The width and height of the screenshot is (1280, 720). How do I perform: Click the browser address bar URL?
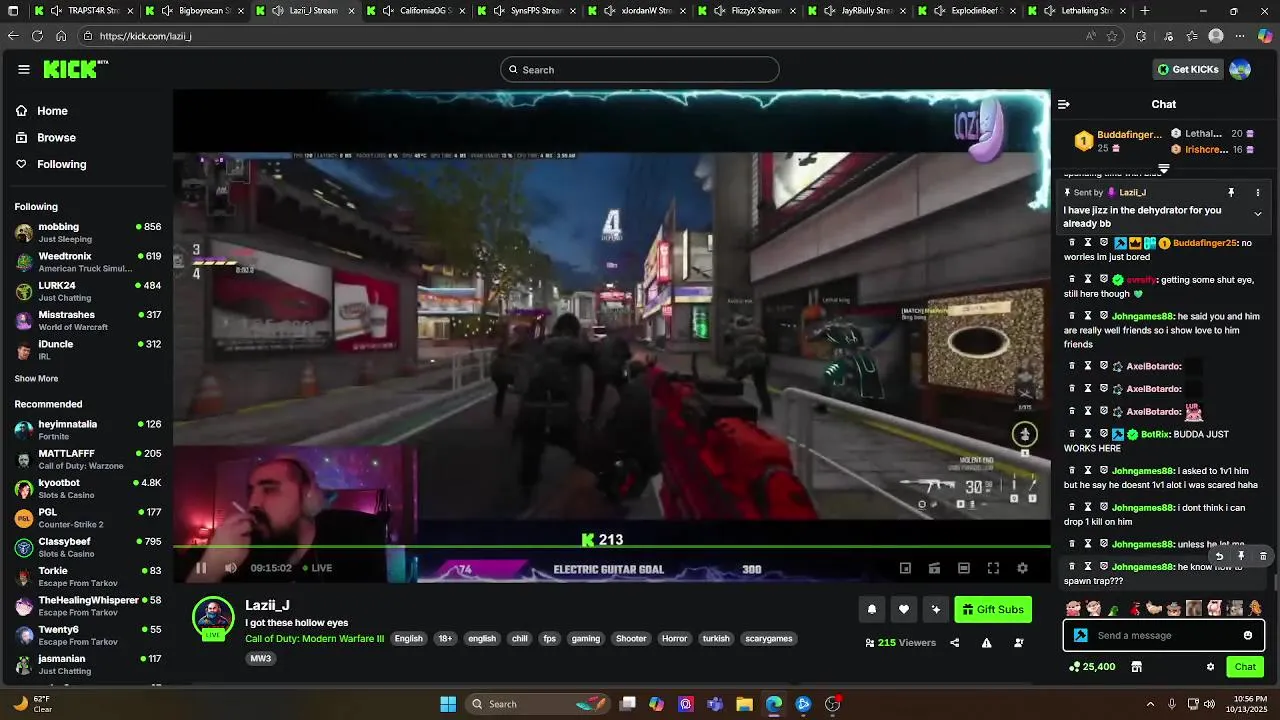pyautogui.click(x=145, y=35)
